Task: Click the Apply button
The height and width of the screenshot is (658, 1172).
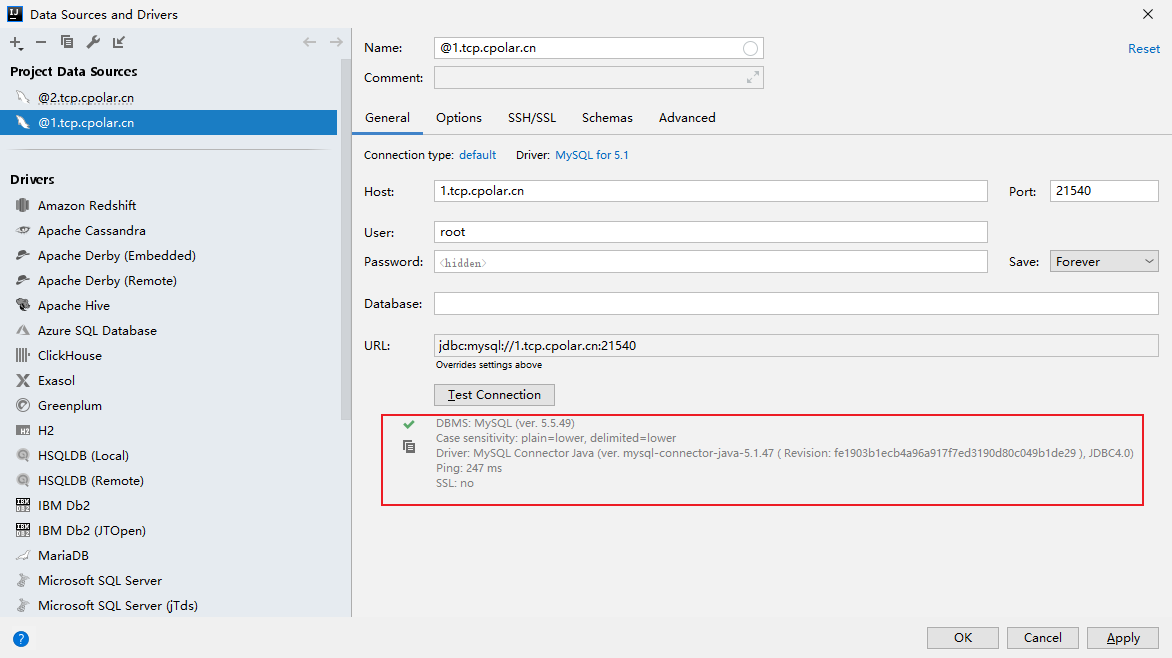Action: click(x=1123, y=638)
